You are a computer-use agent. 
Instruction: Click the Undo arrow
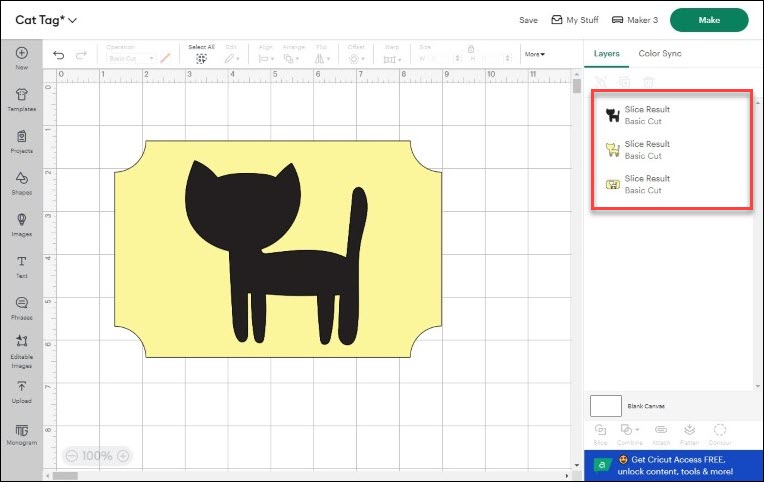coord(58,56)
